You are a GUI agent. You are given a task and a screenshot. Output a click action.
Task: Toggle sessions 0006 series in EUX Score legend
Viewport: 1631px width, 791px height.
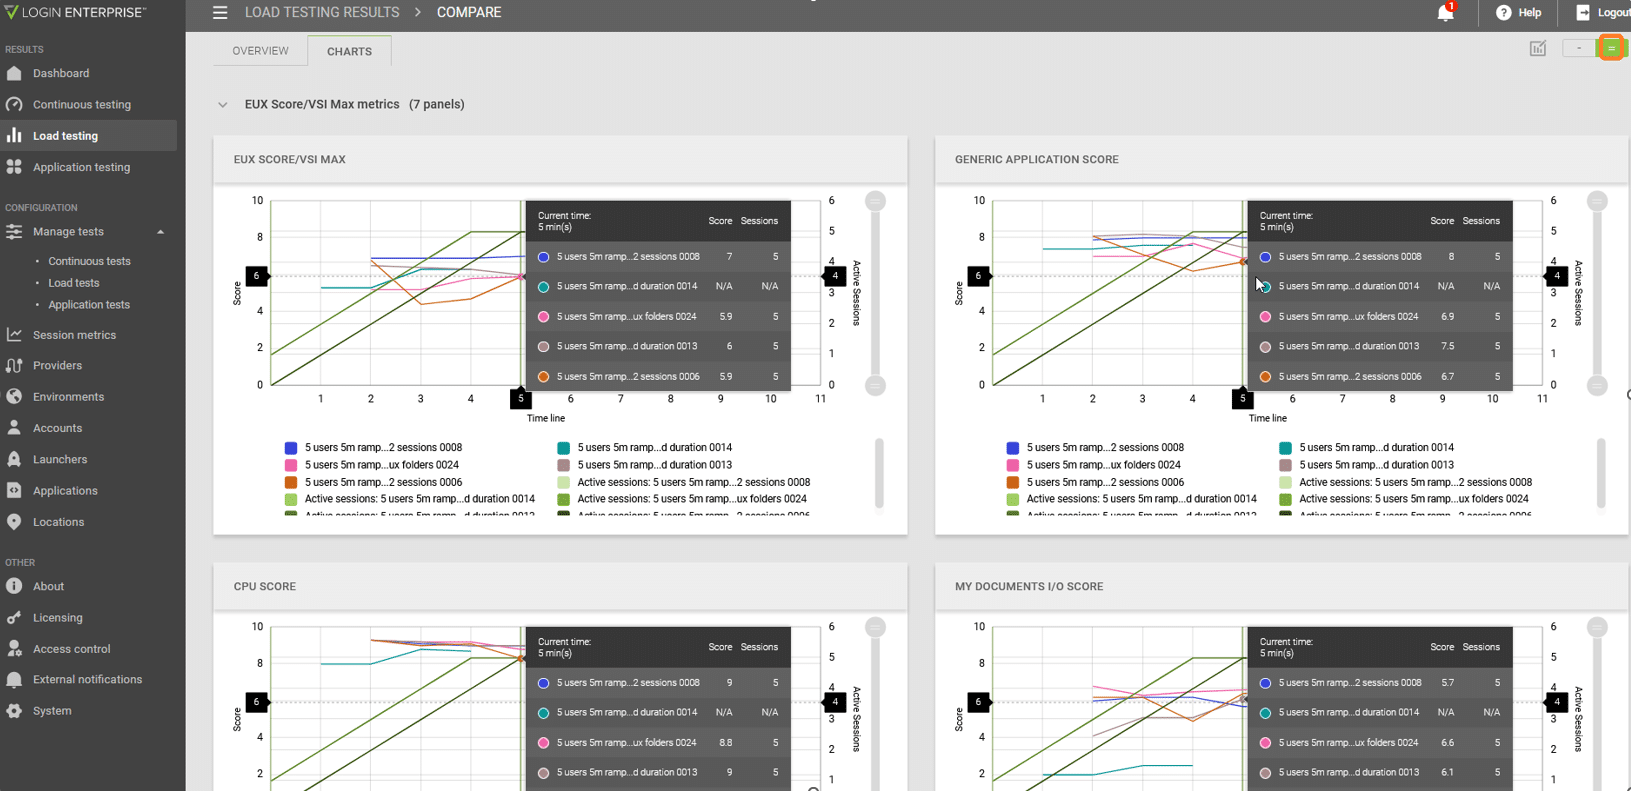coord(373,482)
